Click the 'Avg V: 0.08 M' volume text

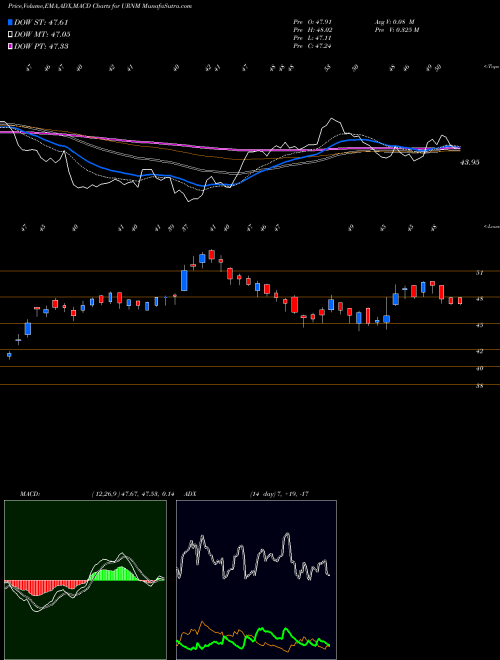click(x=395, y=22)
